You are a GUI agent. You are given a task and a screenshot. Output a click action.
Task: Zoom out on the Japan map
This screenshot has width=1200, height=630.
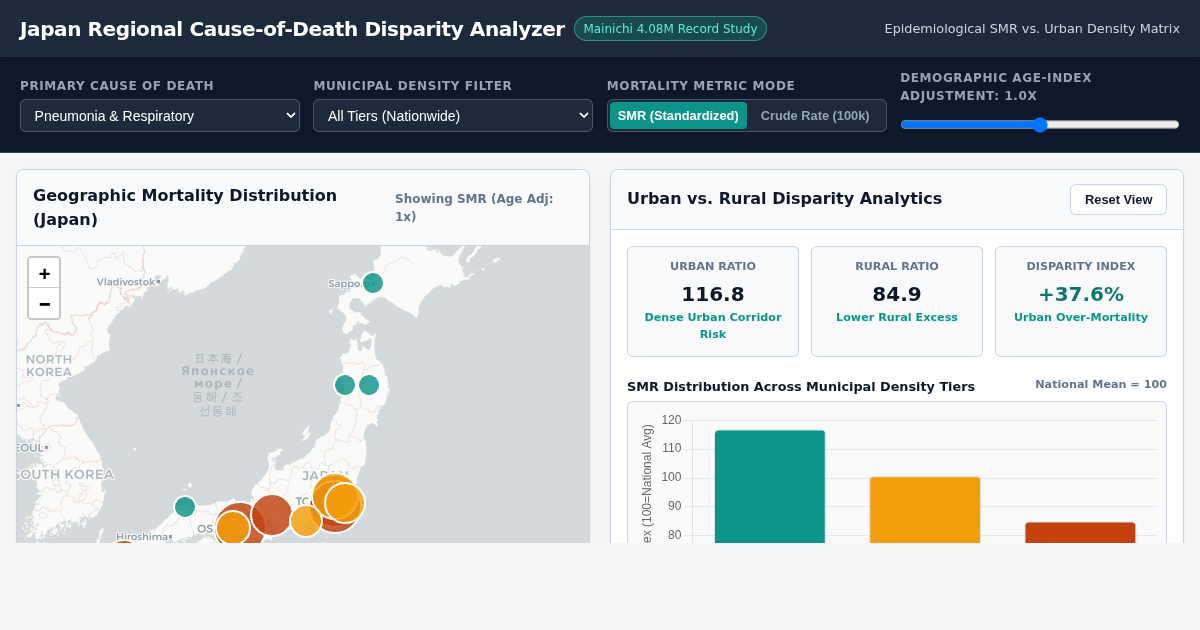tap(44, 303)
